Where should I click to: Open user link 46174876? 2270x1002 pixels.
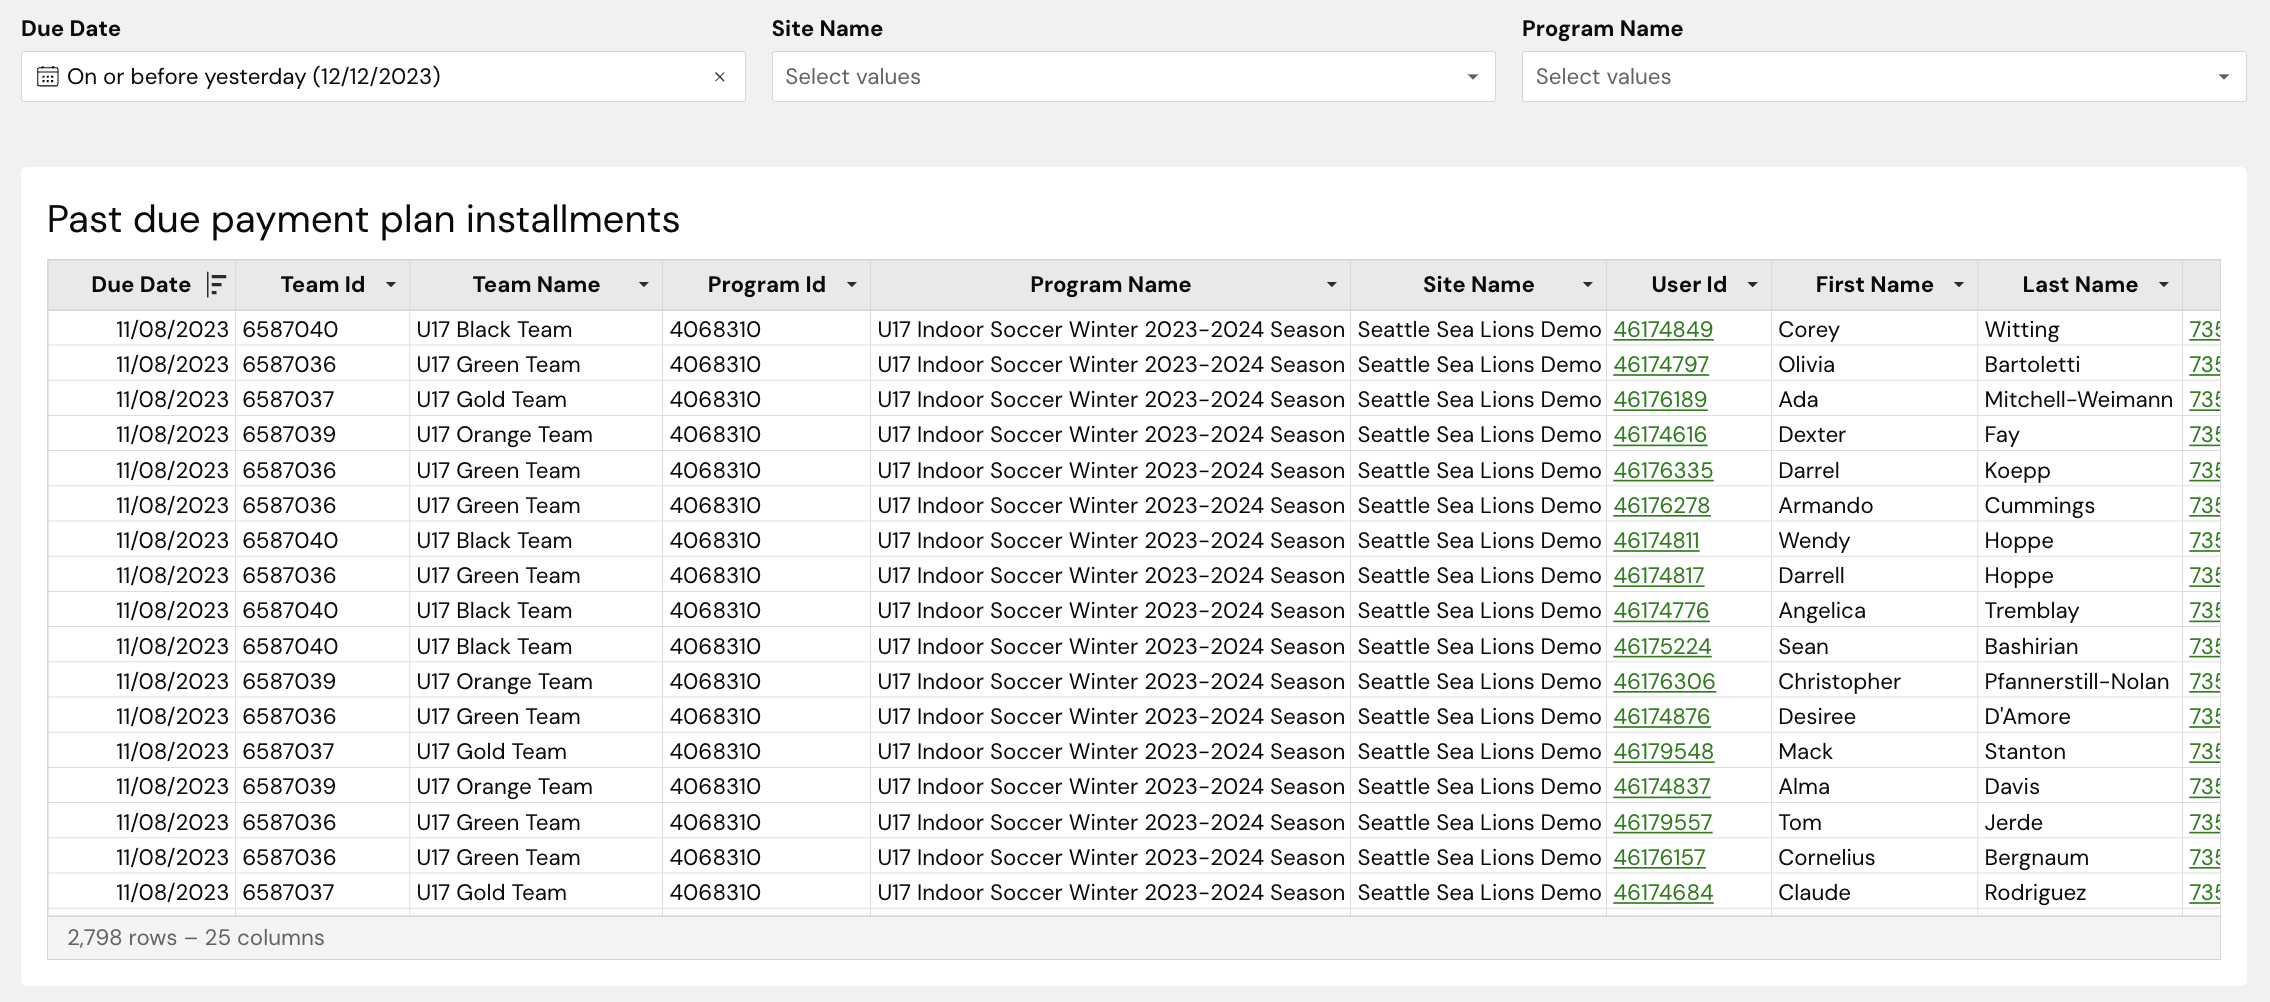tap(1662, 716)
